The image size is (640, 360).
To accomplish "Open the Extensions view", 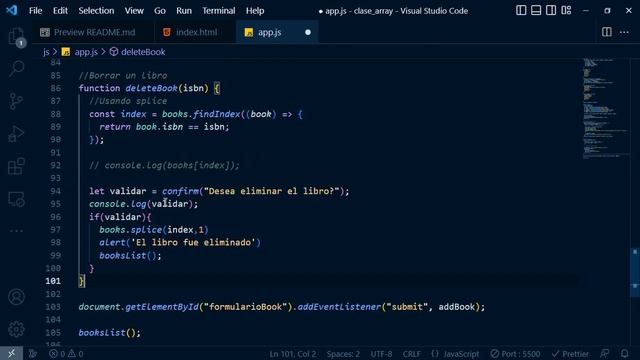I will pyautogui.click(x=16, y=167).
